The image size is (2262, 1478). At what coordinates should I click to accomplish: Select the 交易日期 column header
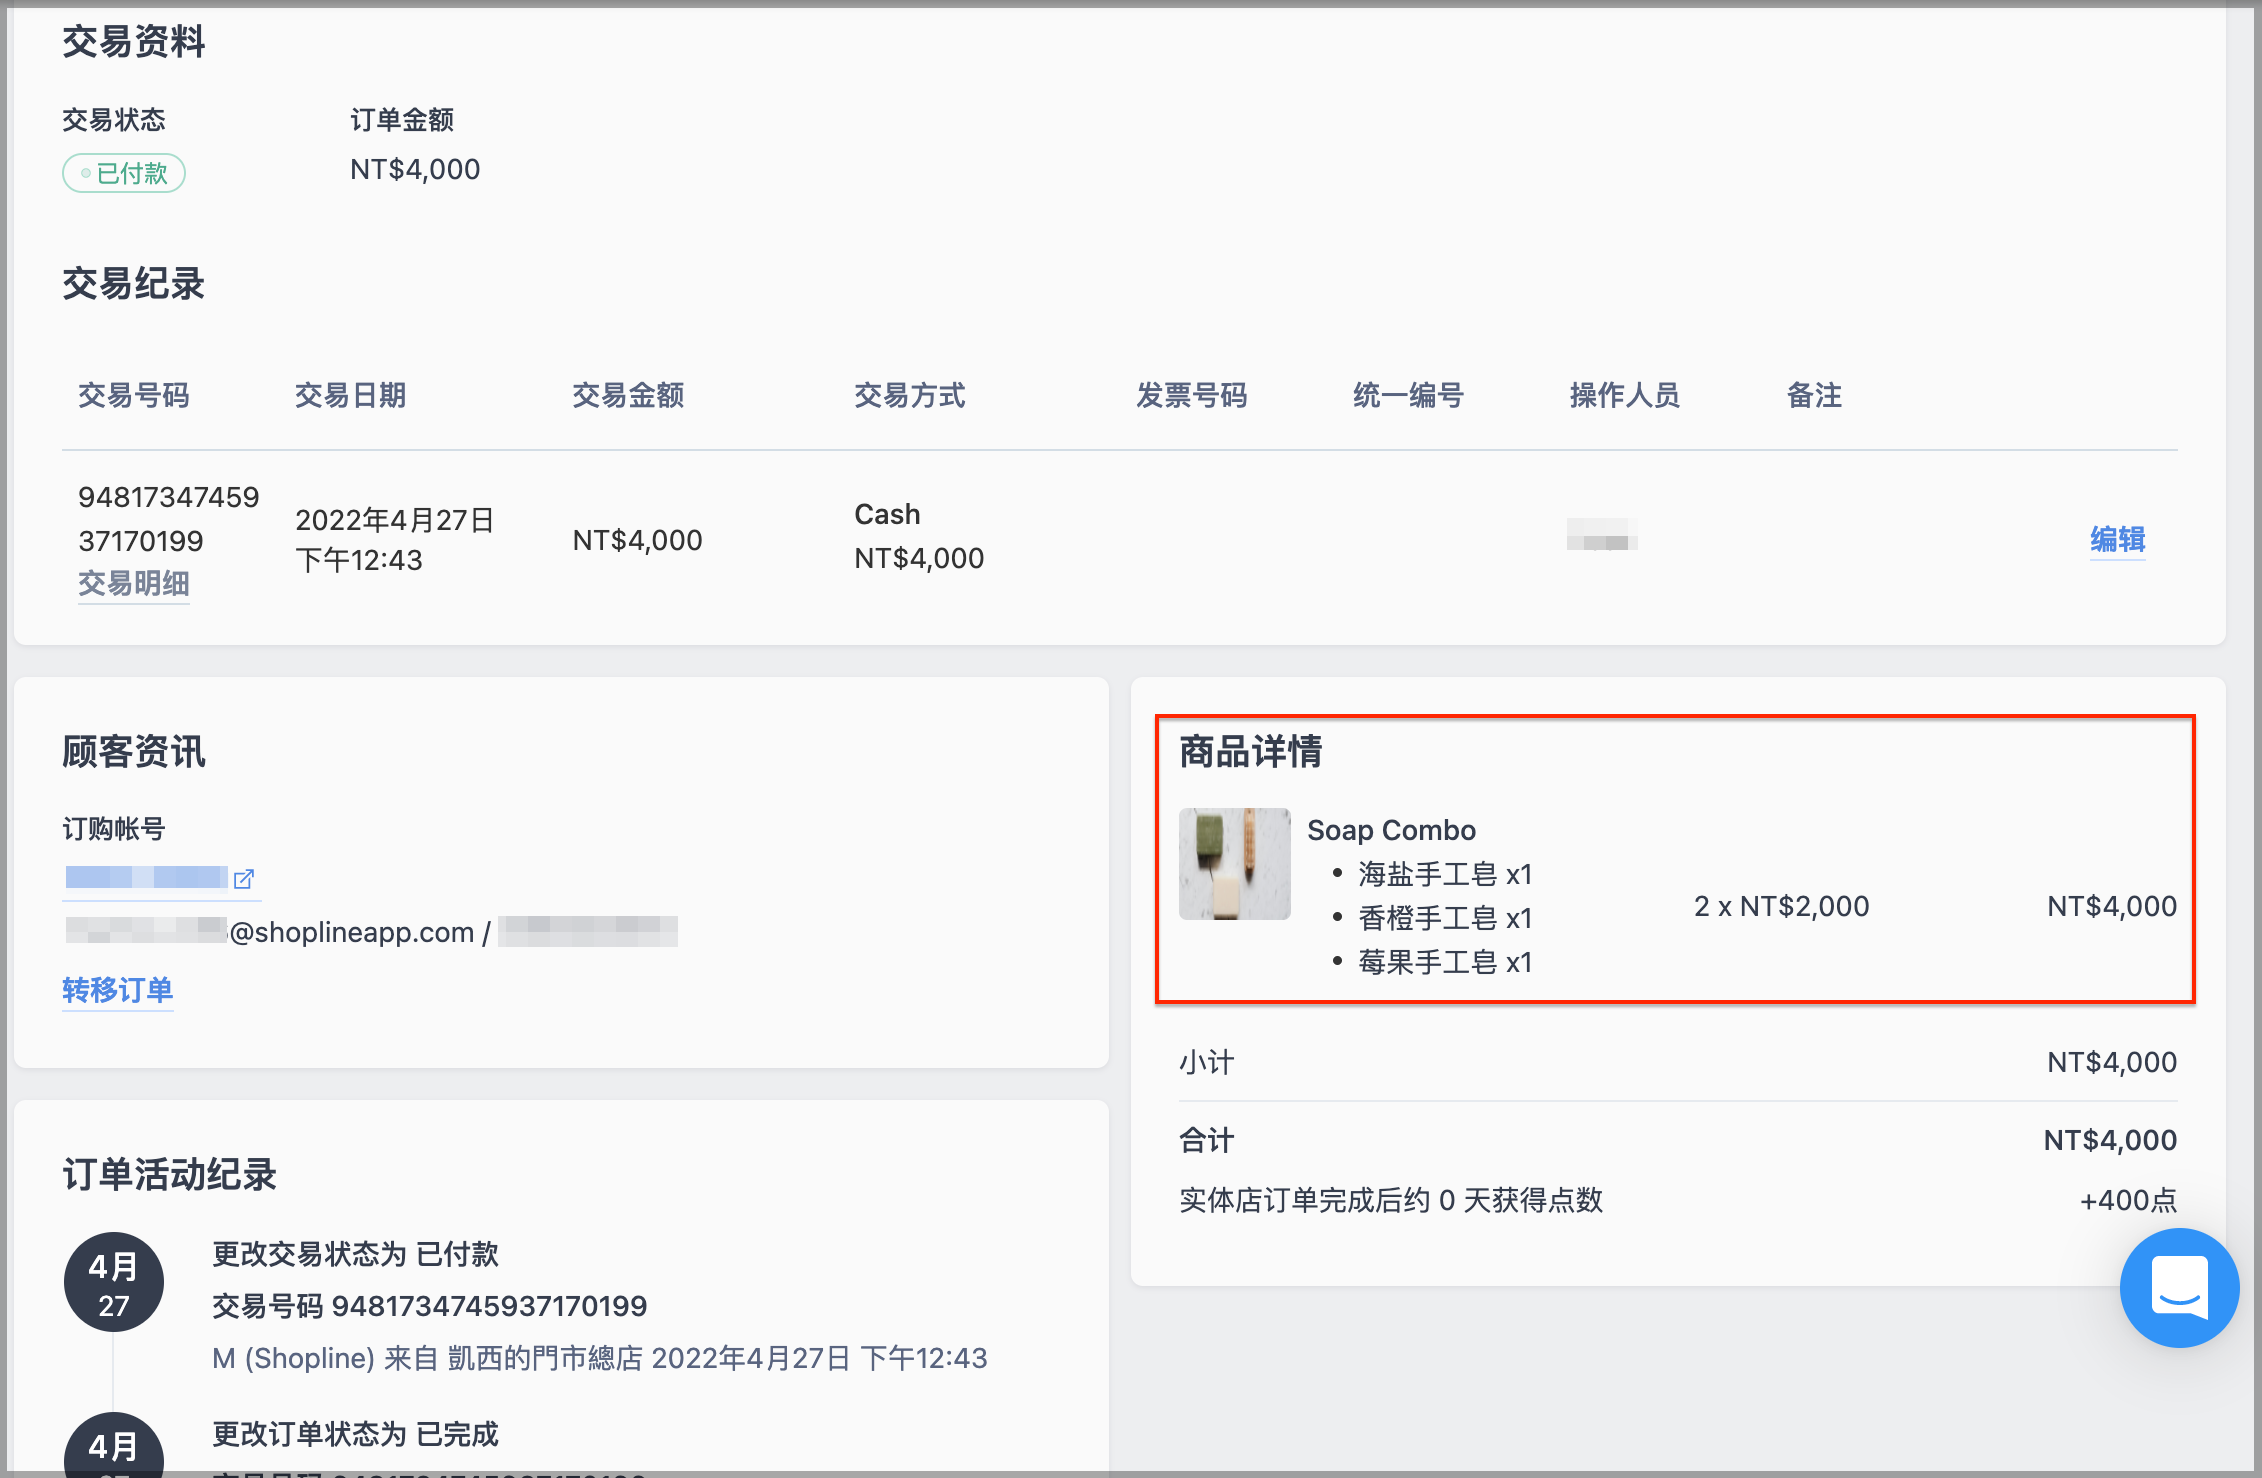click(x=350, y=395)
